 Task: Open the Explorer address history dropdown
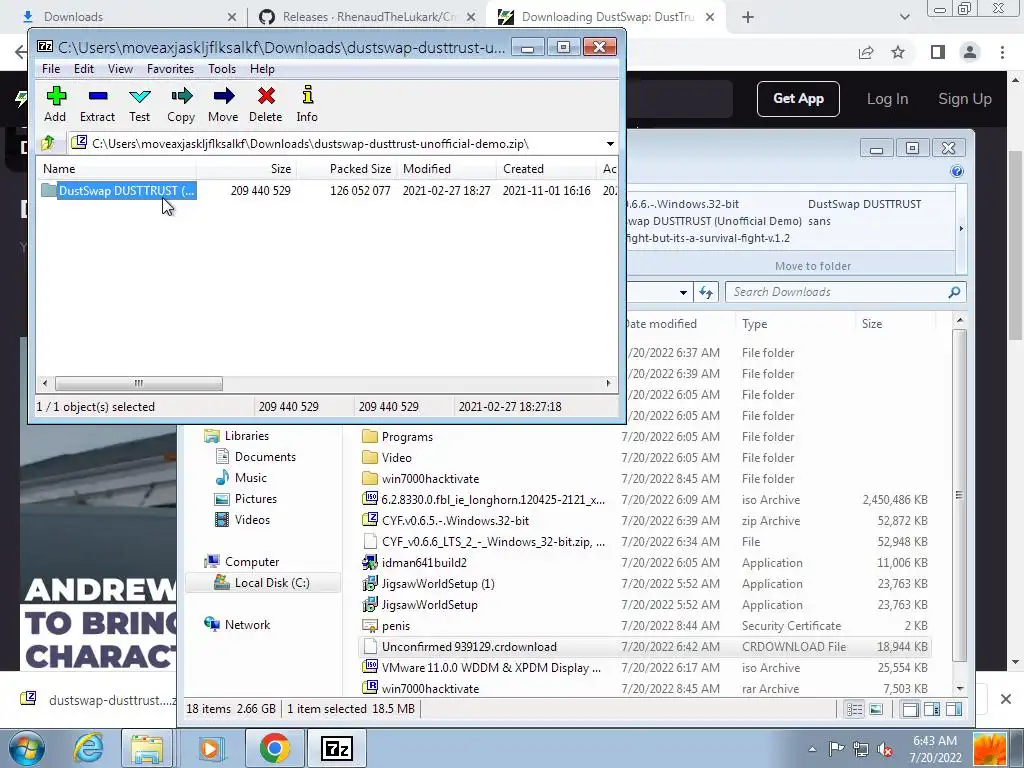(683, 292)
